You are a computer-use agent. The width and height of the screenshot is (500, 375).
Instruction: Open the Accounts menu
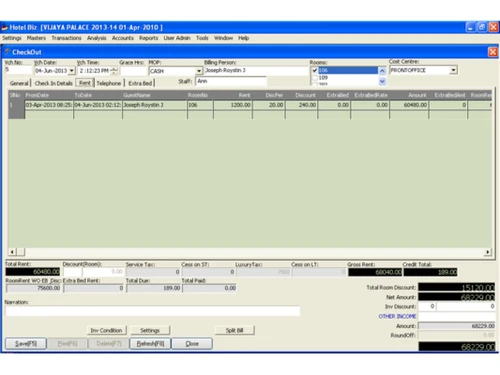(123, 38)
